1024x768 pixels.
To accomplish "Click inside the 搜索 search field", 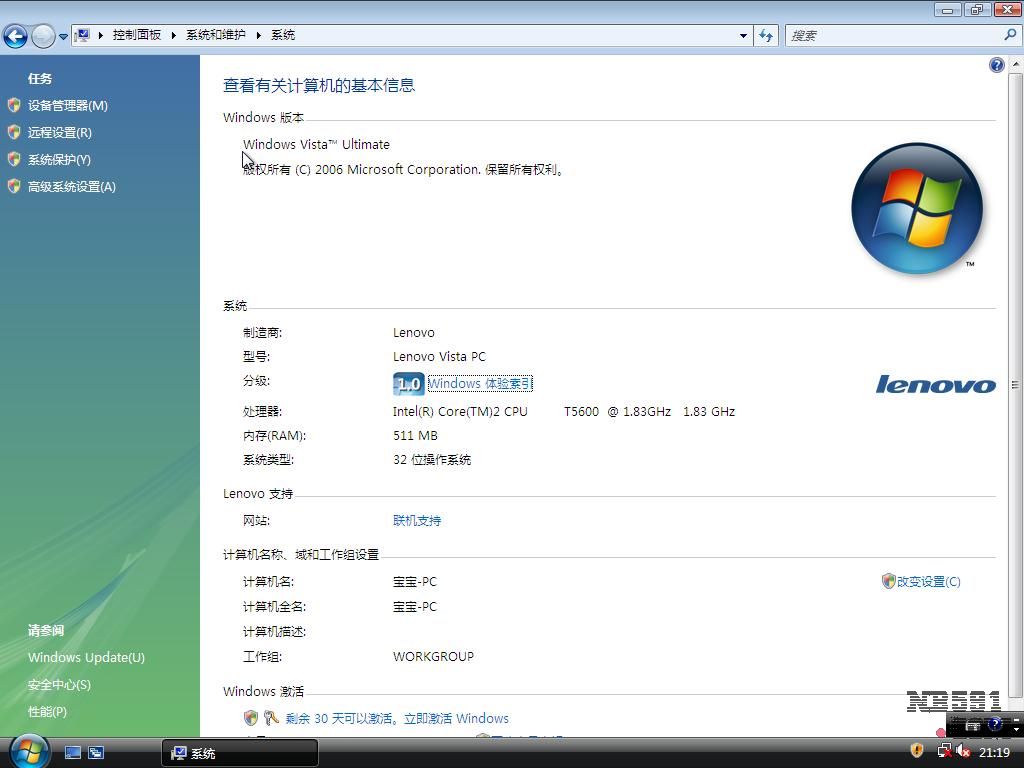I will 890,35.
